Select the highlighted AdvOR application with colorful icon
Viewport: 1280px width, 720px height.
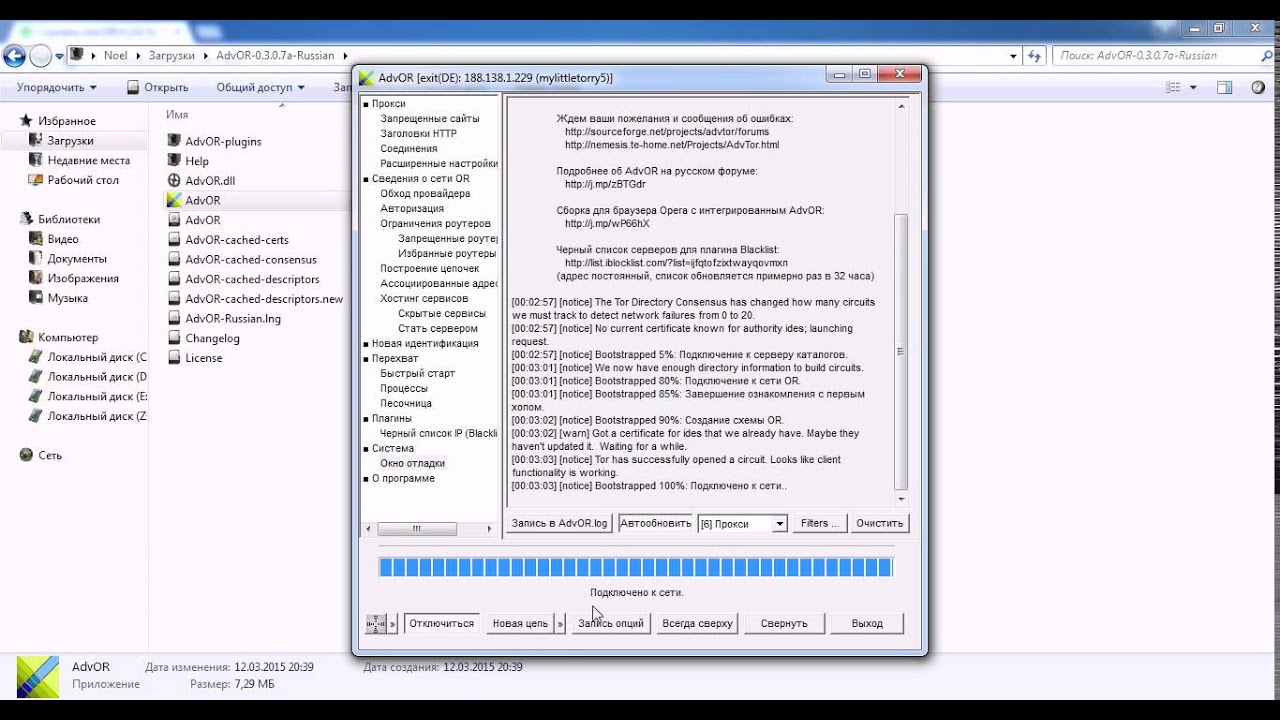pos(174,200)
